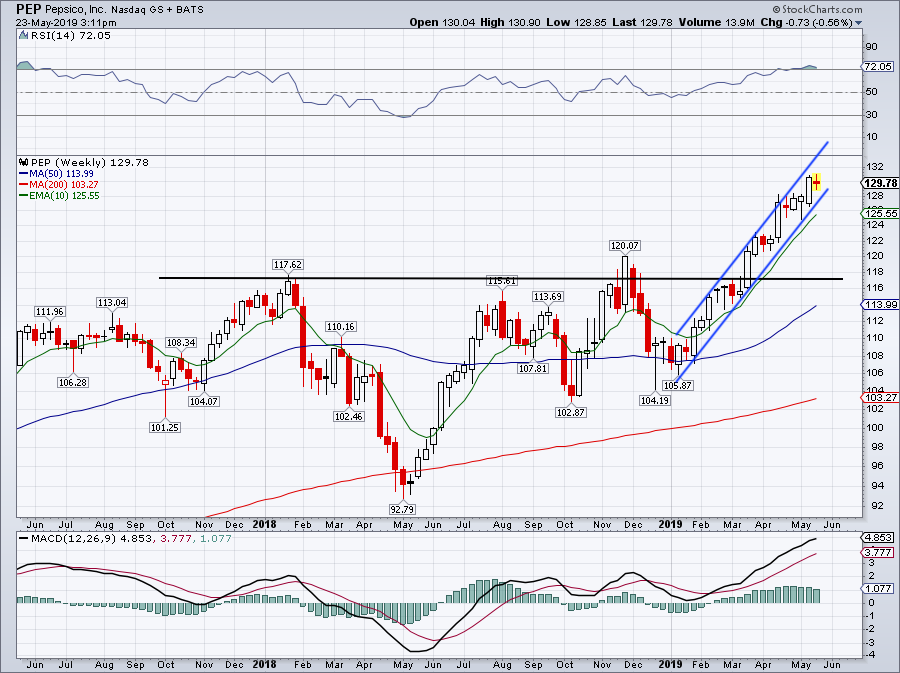Click the 113.99 MA axis tag
The width and height of the screenshot is (900, 673).
(x=880, y=305)
